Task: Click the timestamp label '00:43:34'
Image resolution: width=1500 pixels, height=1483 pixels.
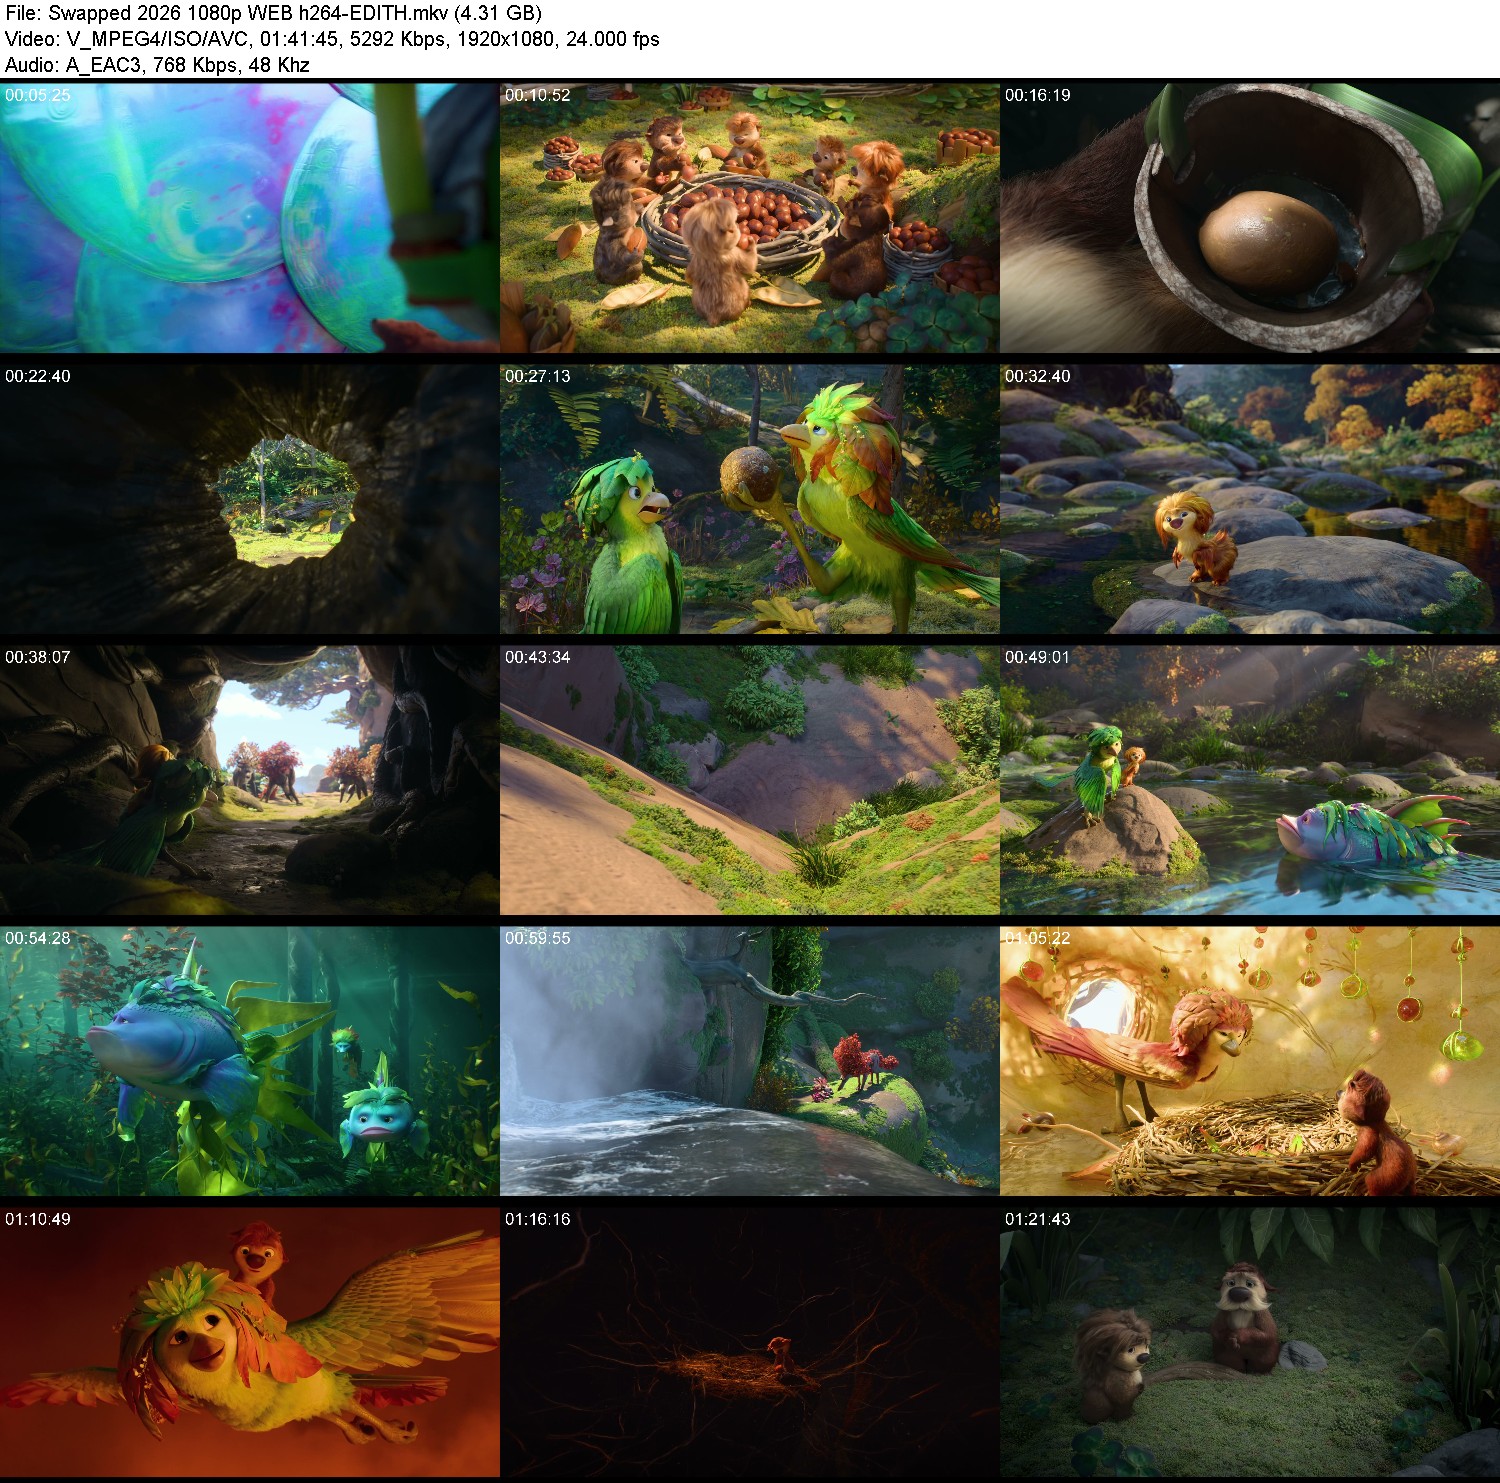Action: point(538,657)
